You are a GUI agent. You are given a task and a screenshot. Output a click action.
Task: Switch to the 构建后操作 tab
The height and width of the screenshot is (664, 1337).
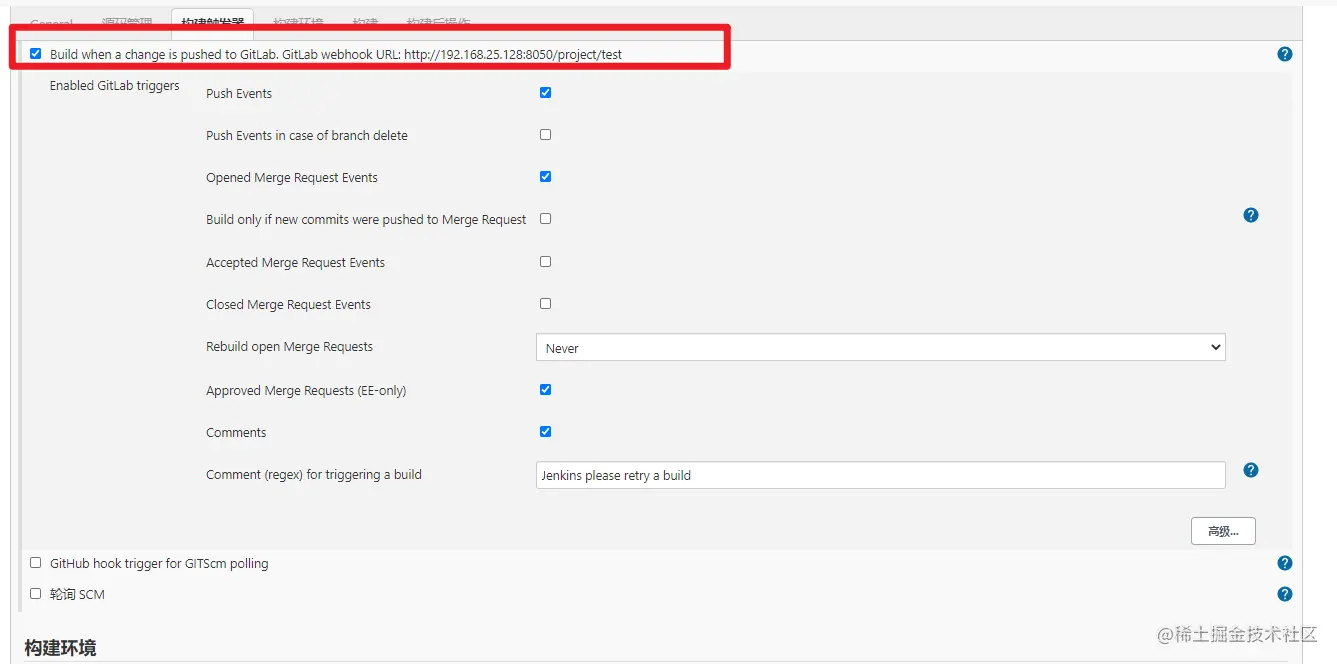click(x=438, y=22)
